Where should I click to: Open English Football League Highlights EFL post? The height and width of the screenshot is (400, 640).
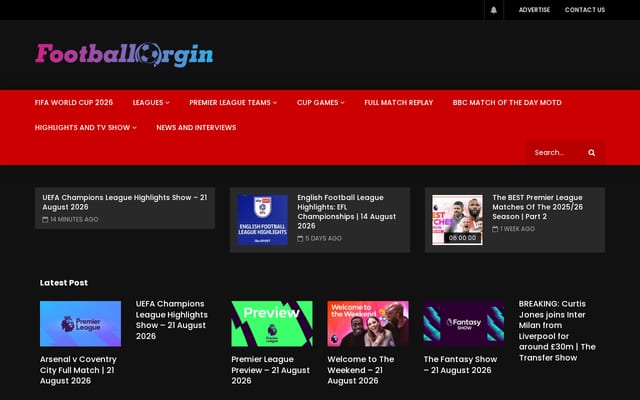(x=347, y=211)
